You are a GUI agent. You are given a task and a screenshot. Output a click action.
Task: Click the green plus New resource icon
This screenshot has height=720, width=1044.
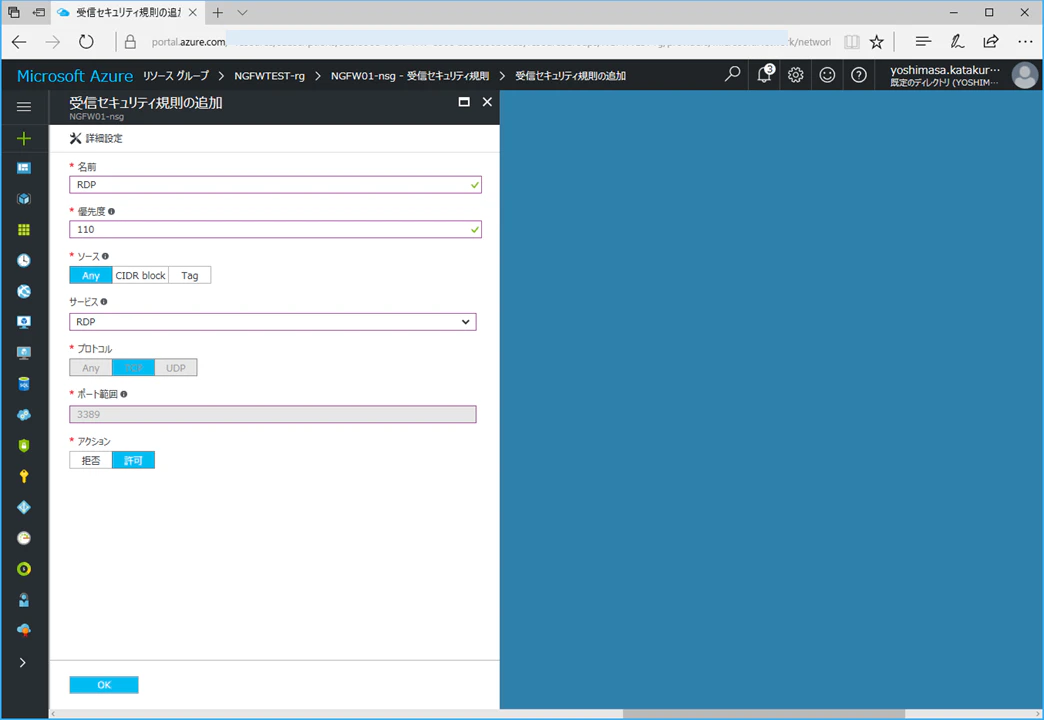[x=24, y=138]
